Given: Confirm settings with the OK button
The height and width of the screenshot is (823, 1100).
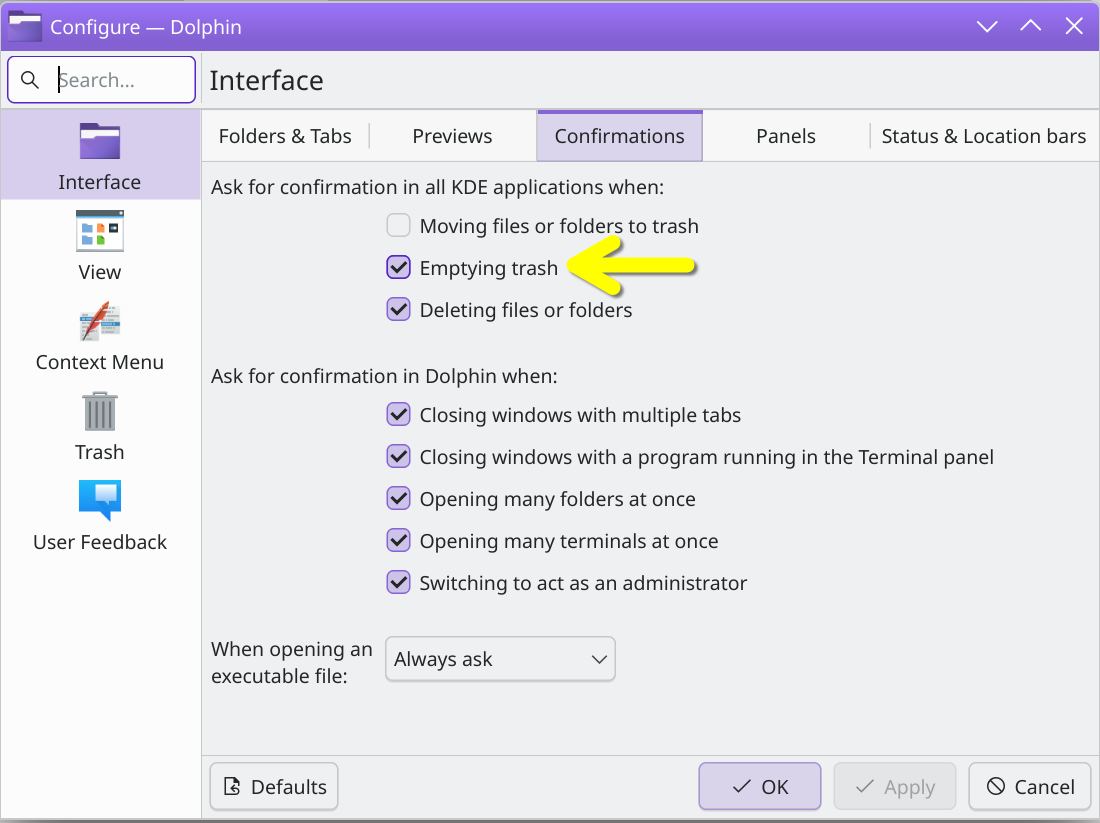Looking at the screenshot, I should (x=760, y=787).
